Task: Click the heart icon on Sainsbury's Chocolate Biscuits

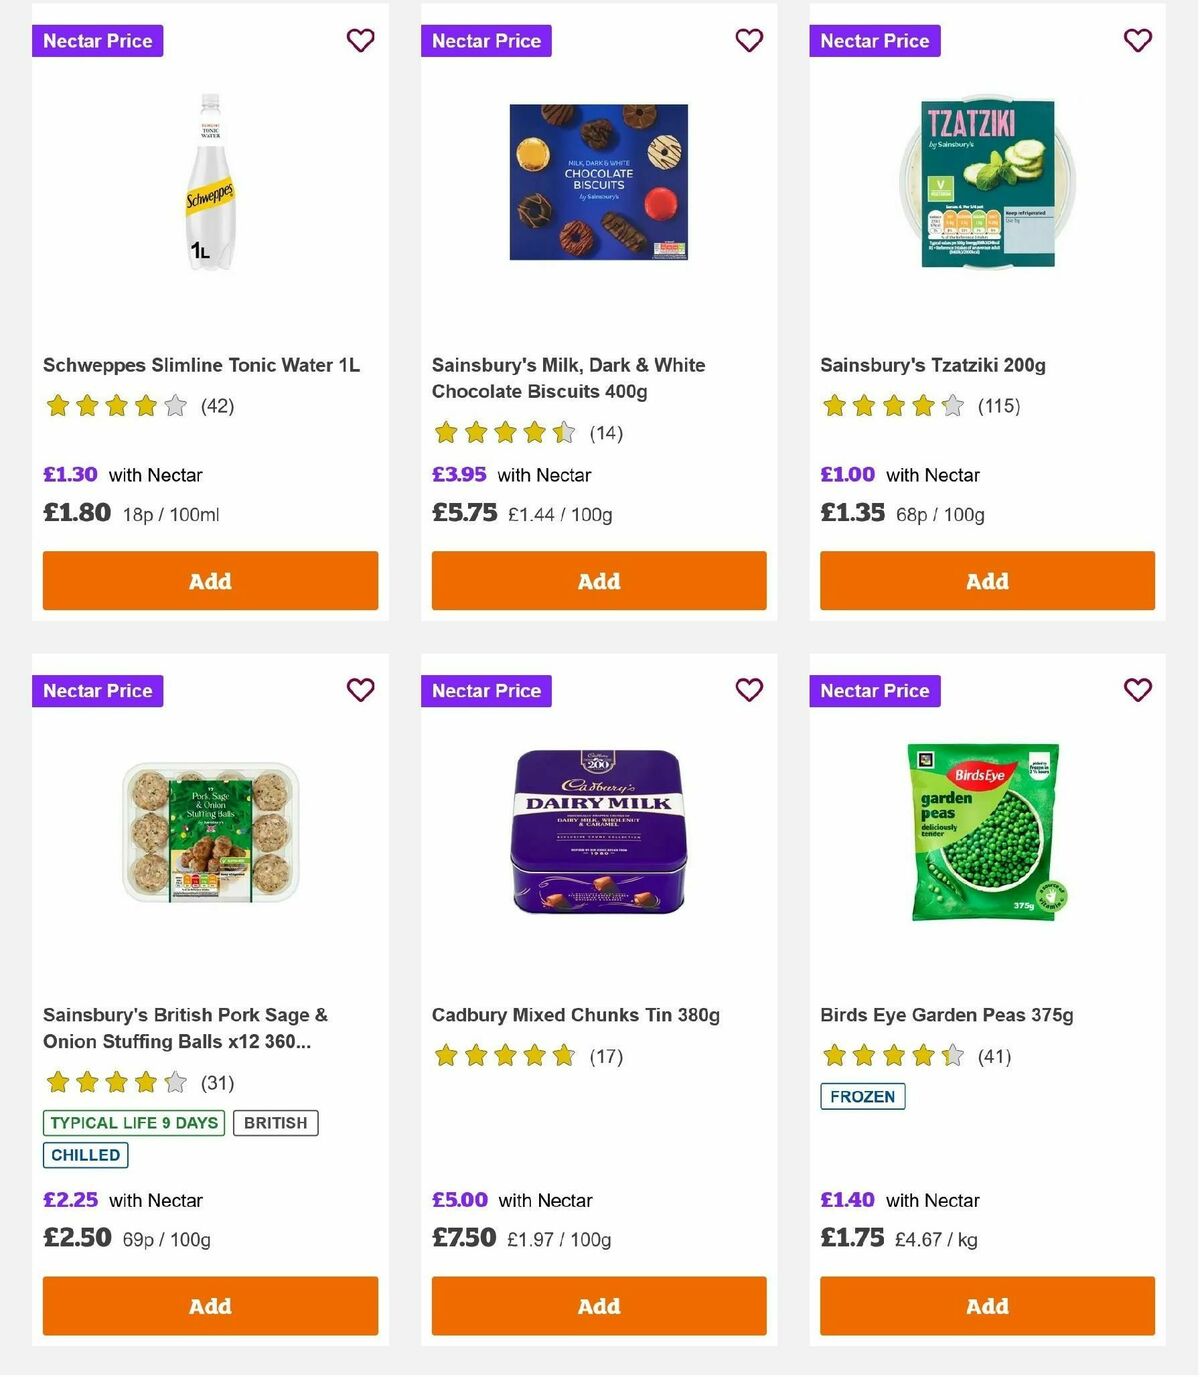Action: [x=749, y=41]
